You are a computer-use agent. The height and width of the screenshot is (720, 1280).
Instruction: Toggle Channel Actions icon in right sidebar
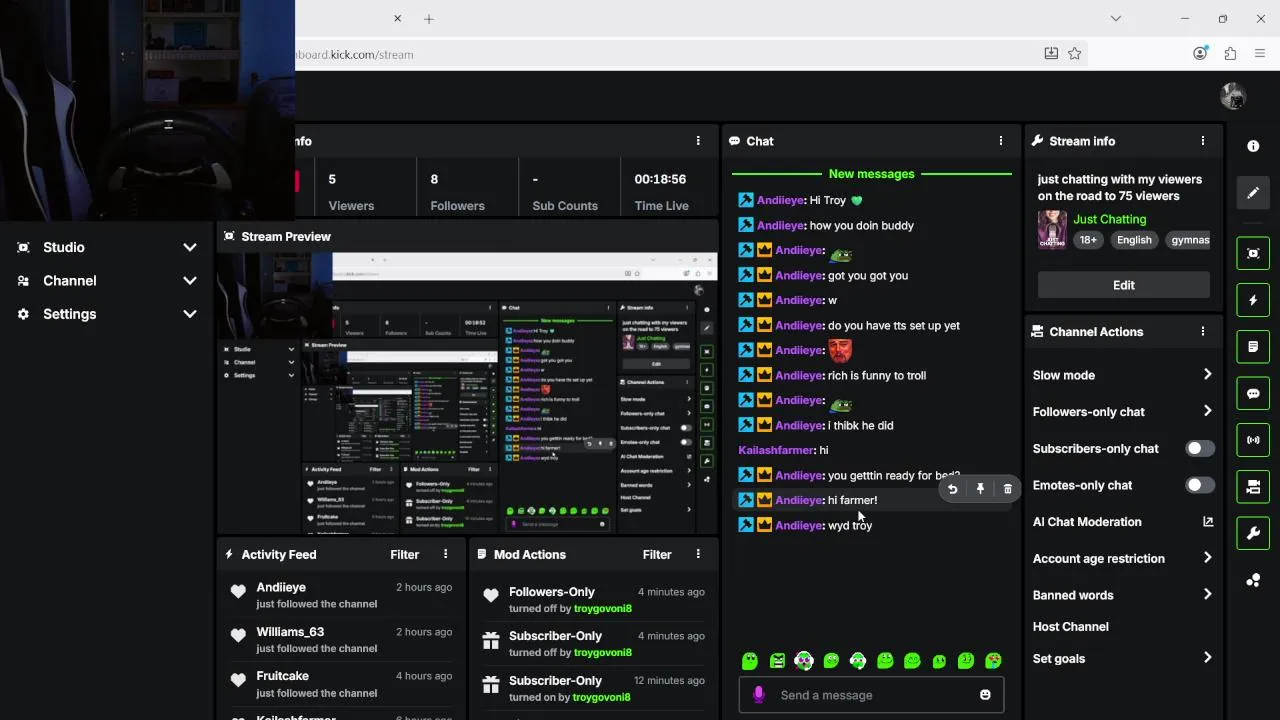coord(1253,487)
